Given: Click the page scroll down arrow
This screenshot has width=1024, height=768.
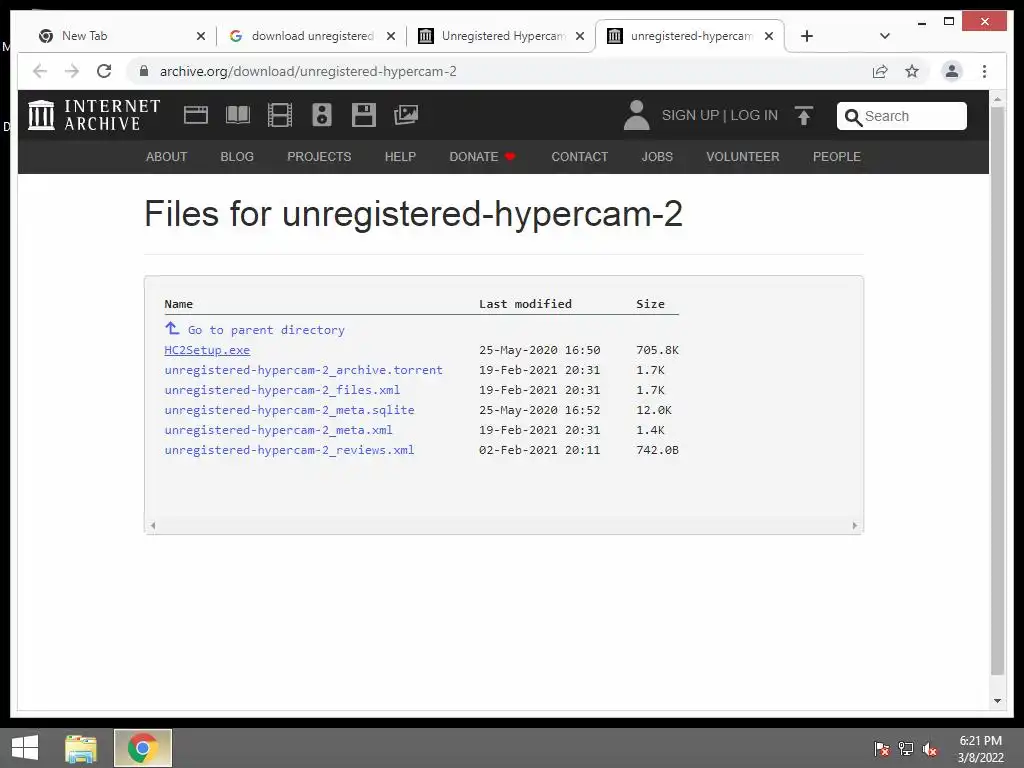Looking at the screenshot, I should click(x=997, y=701).
